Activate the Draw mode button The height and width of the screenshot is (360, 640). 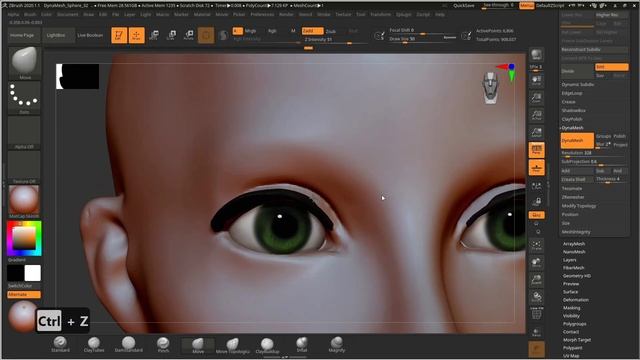coord(136,35)
